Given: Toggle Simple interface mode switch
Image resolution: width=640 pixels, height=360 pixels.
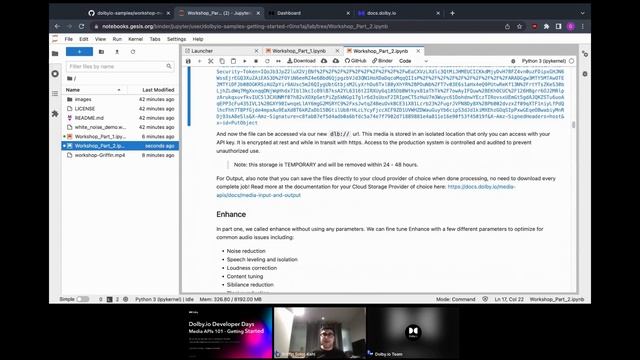Looking at the screenshot, I should coord(83,299).
